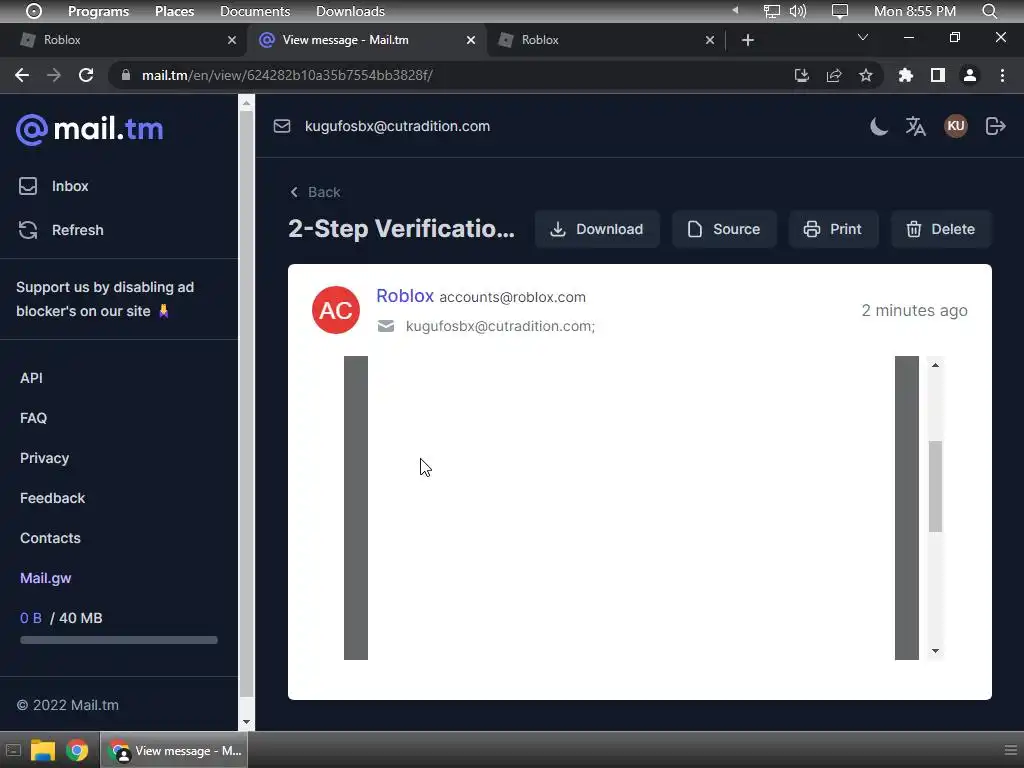View site lock information icon
The width and height of the screenshot is (1024, 768).
pyautogui.click(x=126, y=75)
